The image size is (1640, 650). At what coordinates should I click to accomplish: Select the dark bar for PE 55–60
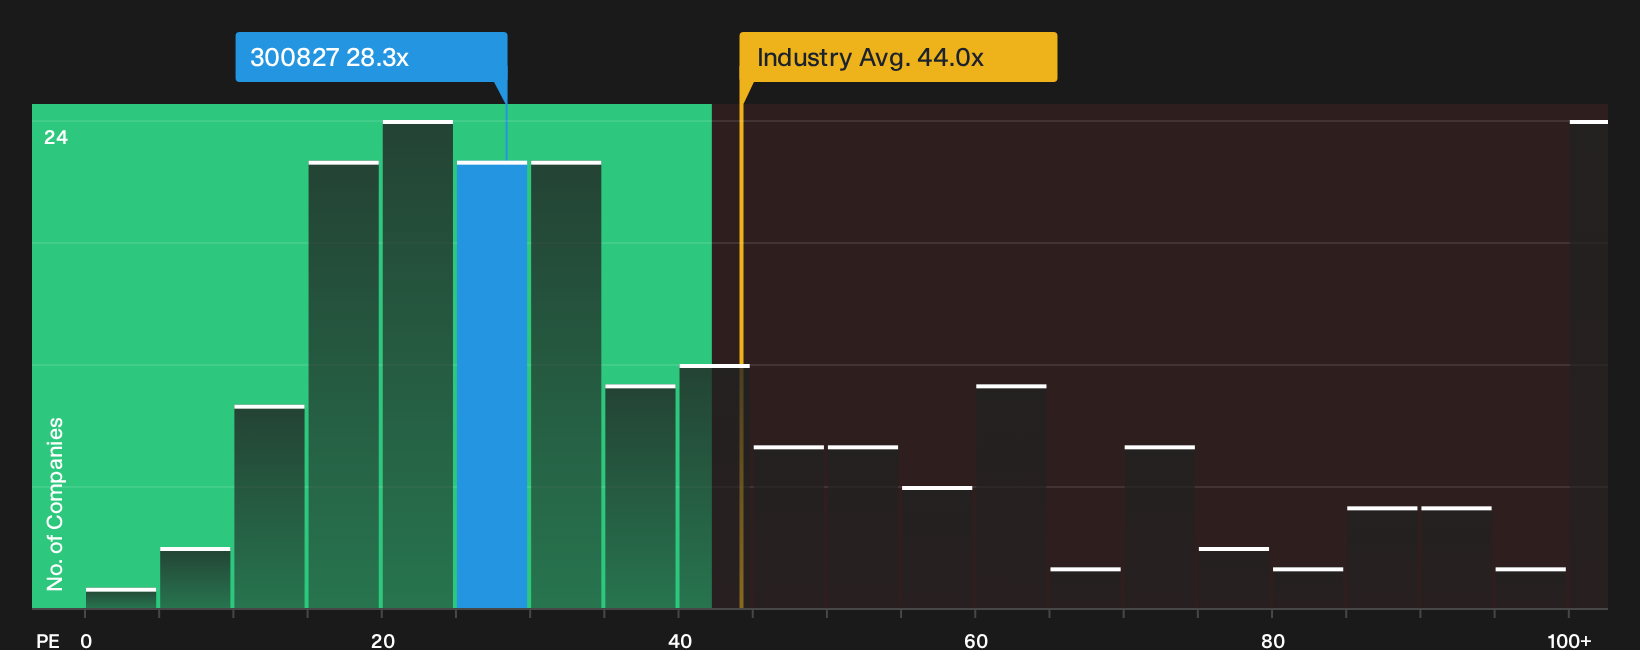click(937, 548)
